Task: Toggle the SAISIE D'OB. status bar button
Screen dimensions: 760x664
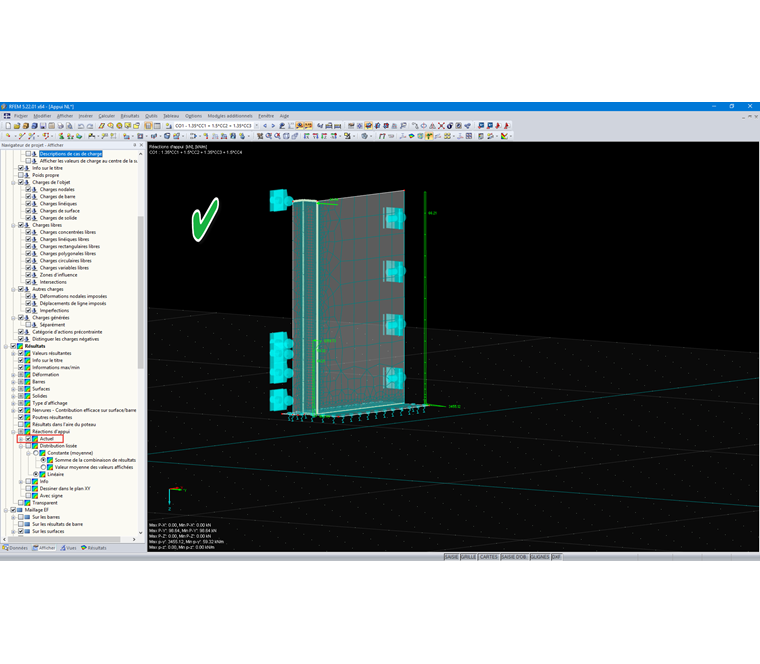Action: (514, 557)
